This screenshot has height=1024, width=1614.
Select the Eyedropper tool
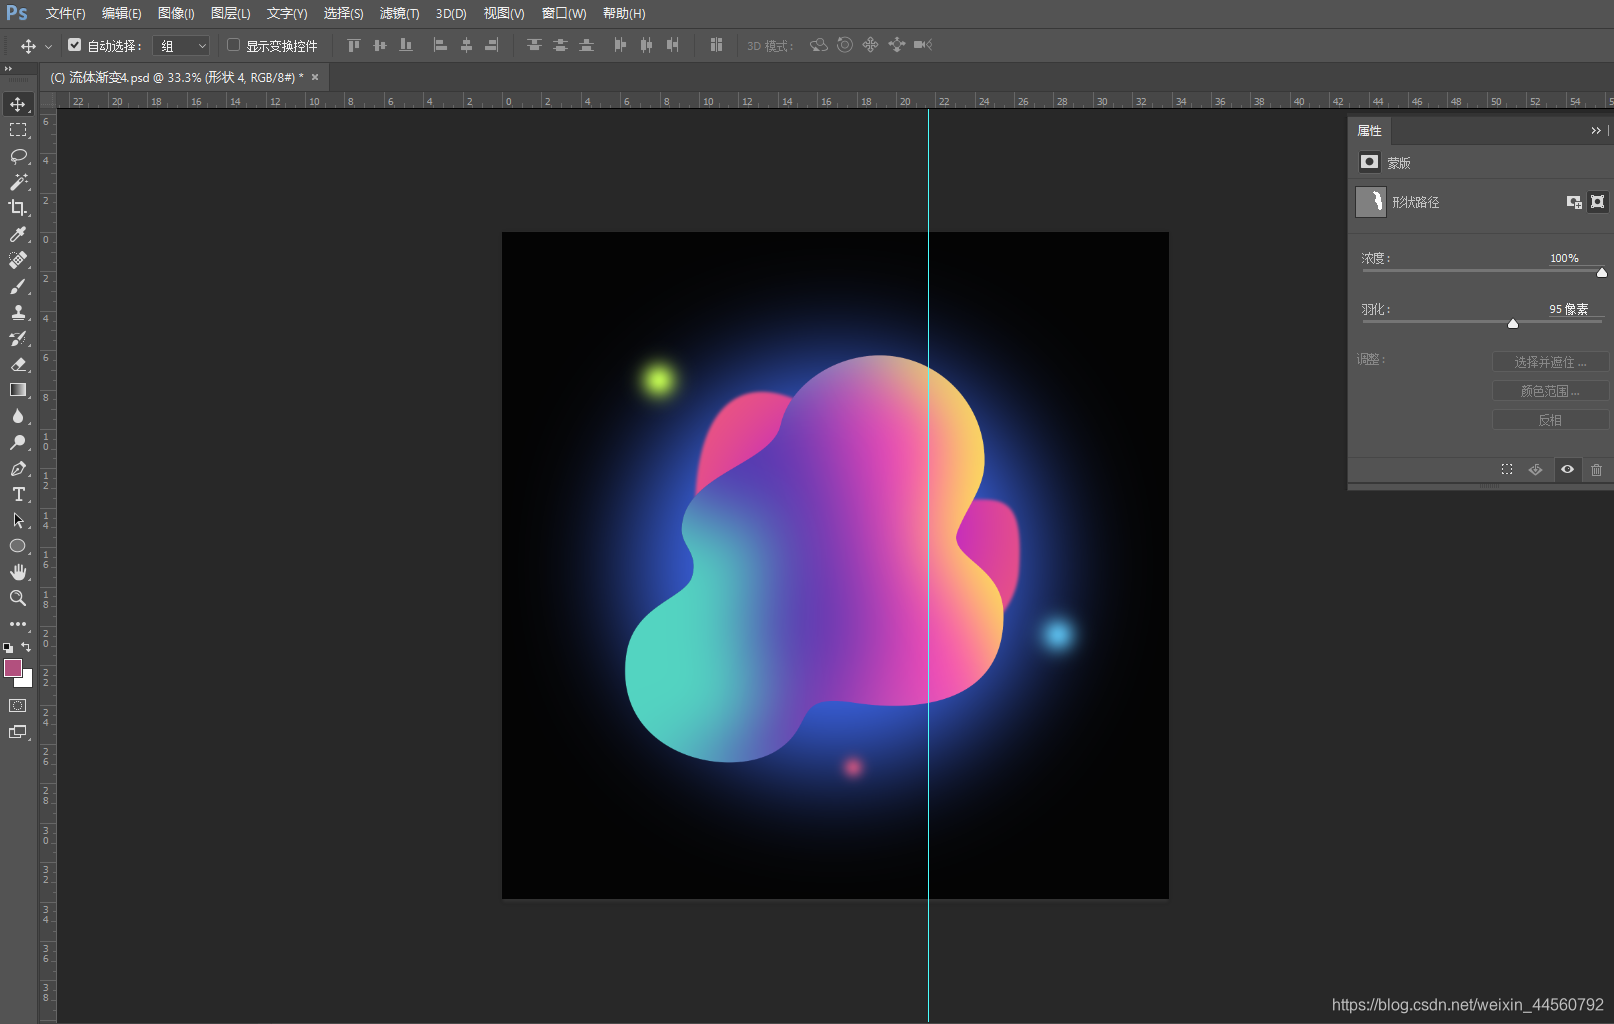pos(18,234)
